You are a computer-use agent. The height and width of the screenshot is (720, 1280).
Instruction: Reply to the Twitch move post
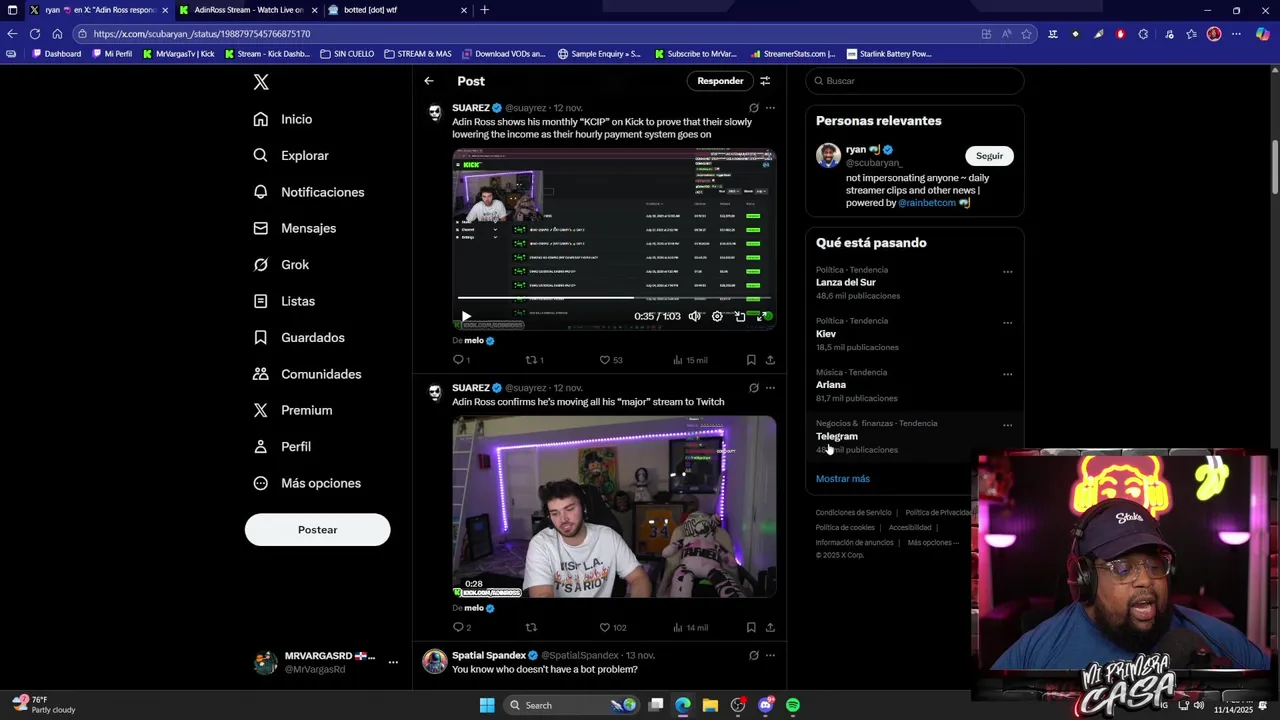462,628
